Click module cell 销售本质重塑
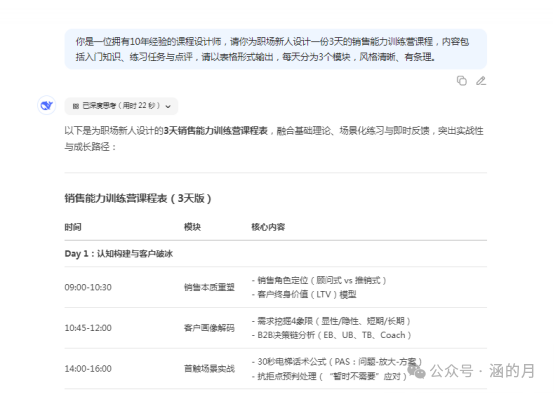Viewport: 554px width, 393px height. pos(209,287)
